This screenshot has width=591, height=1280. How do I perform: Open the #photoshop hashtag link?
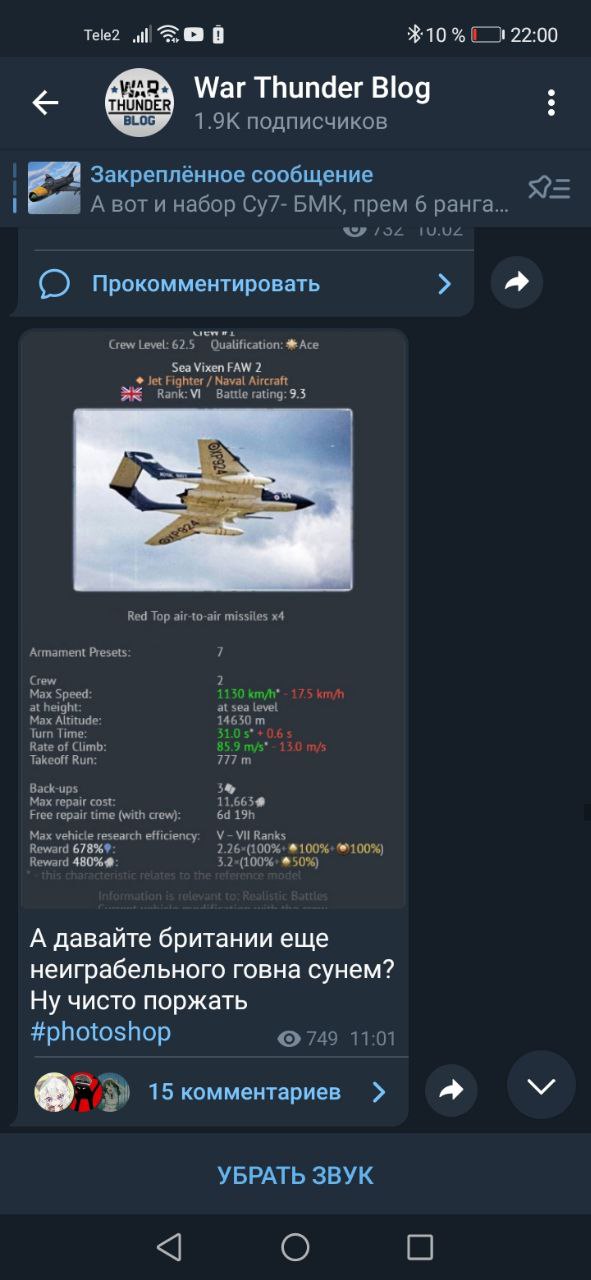click(101, 1032)
